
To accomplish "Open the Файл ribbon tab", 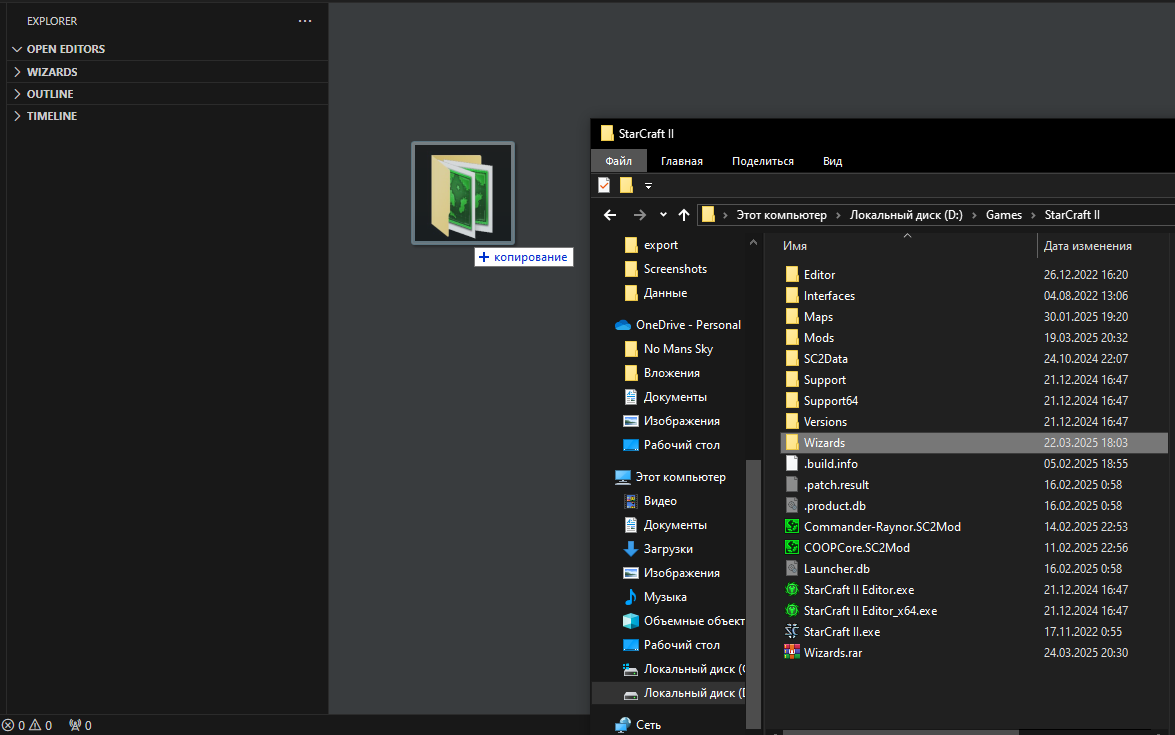I will tap(618, 161).
